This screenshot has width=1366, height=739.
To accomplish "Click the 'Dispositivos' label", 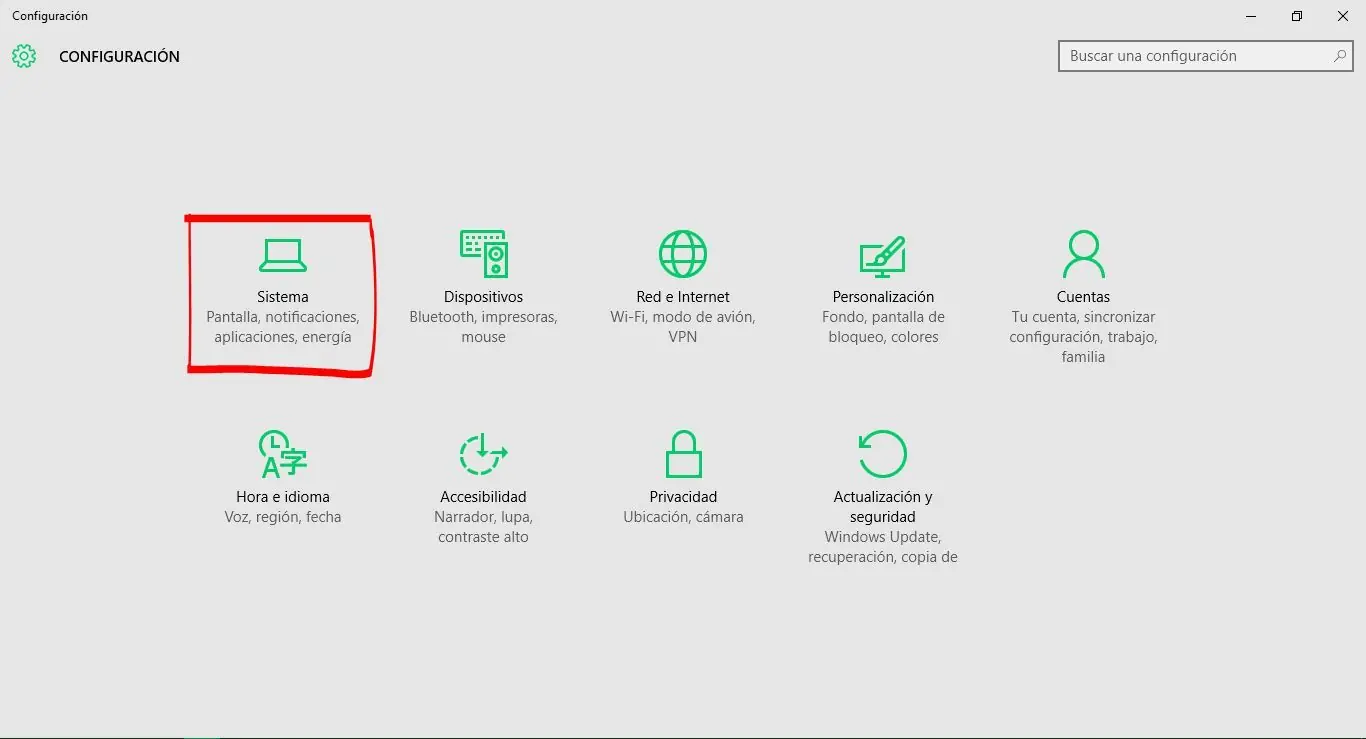I will click(483, 297).
